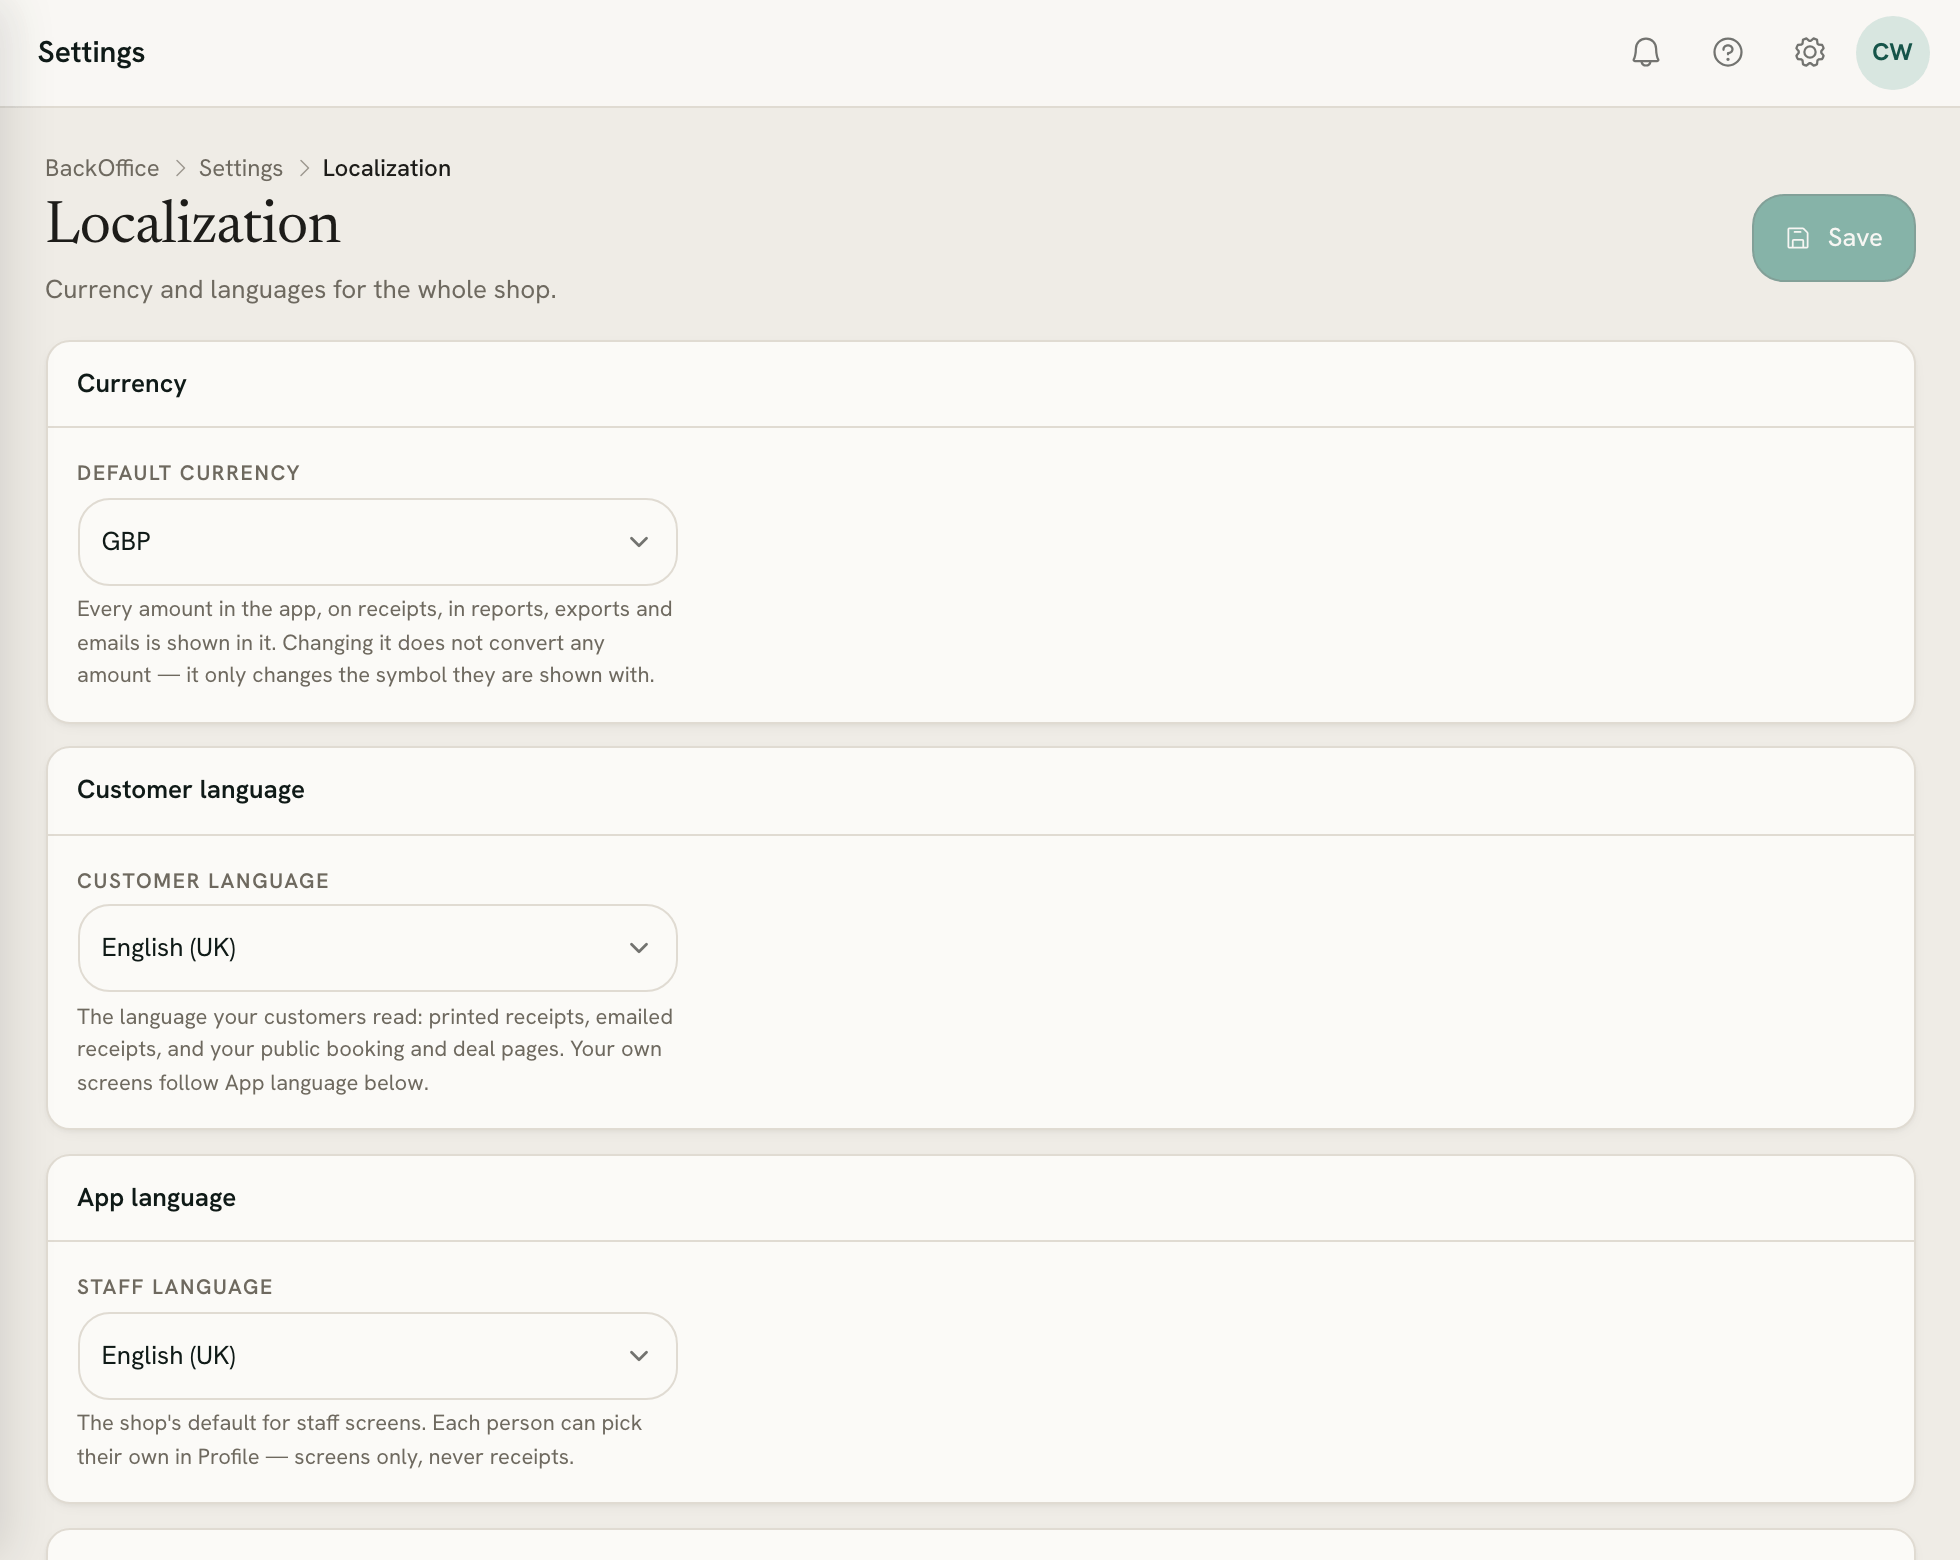This screenshot has width=1960, height=1560.
Task: Open the Customer Language dropdown
Action: click(377, 948)
